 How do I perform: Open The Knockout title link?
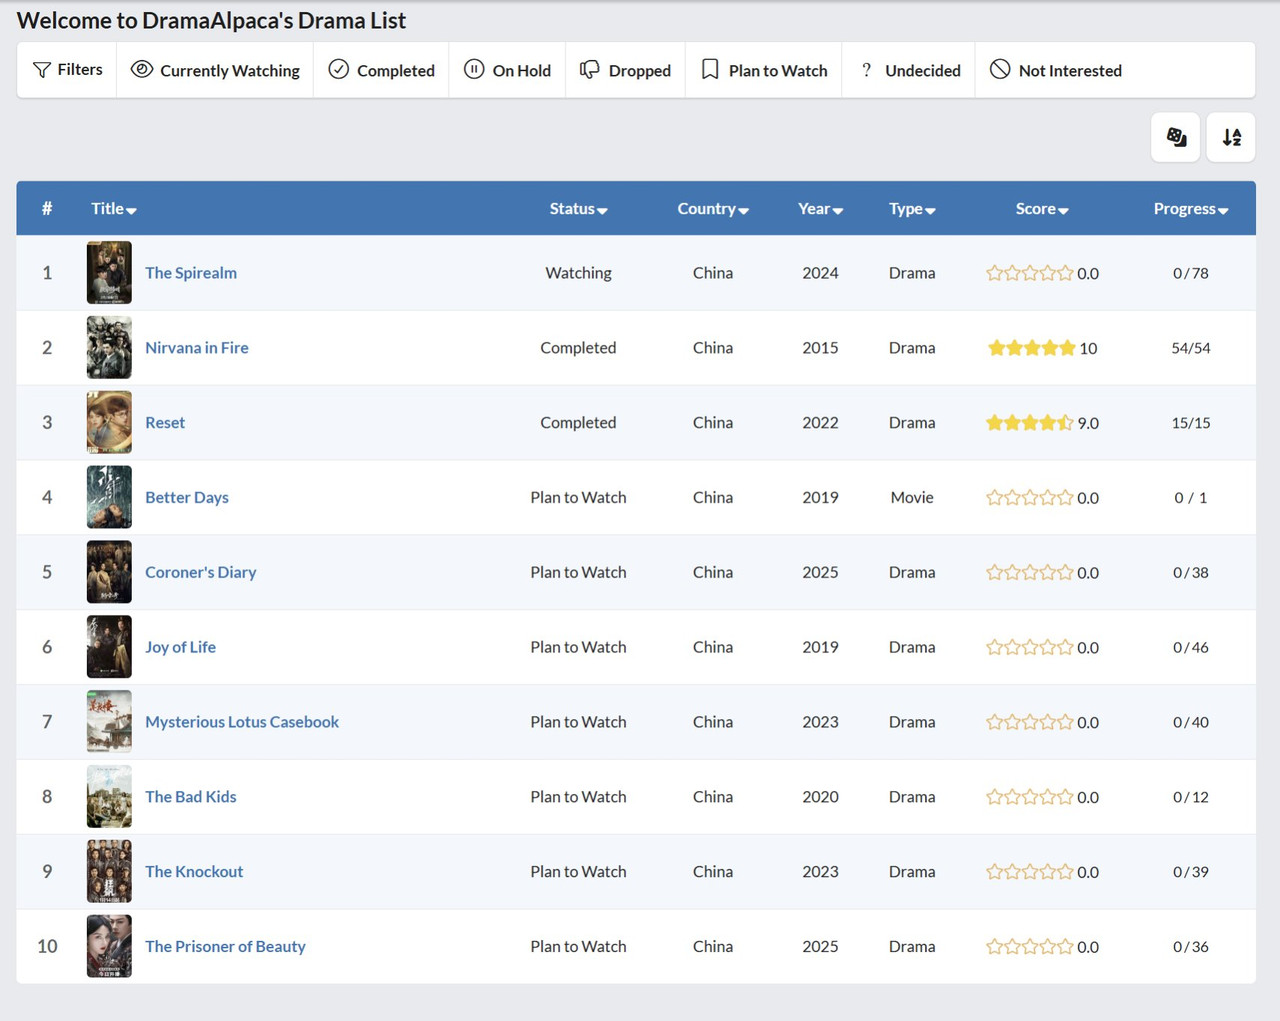(194, 872)
